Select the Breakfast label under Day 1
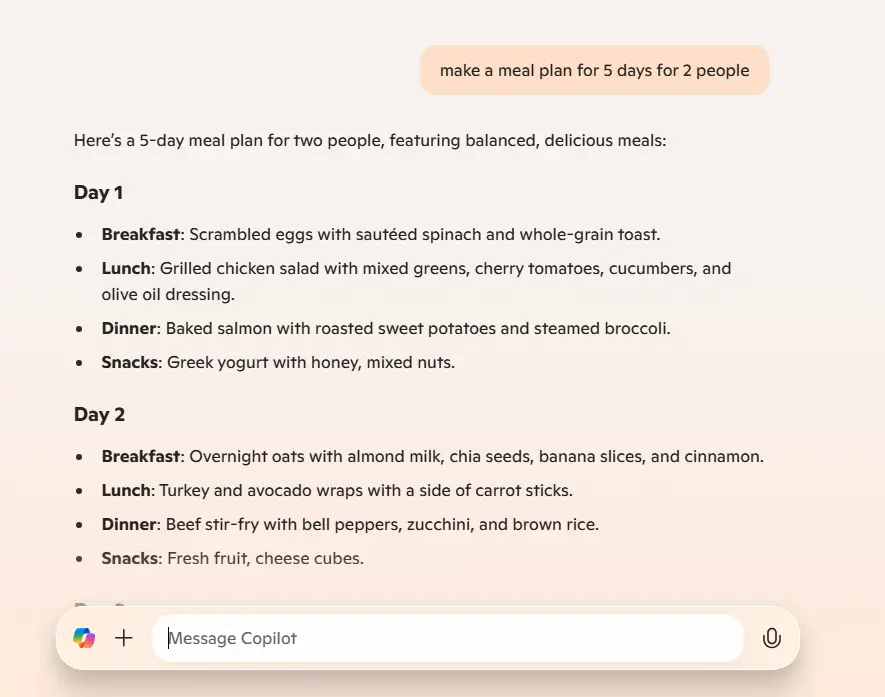Image resolution: width=885 pixels, height=697 pixels. point(141,235)
